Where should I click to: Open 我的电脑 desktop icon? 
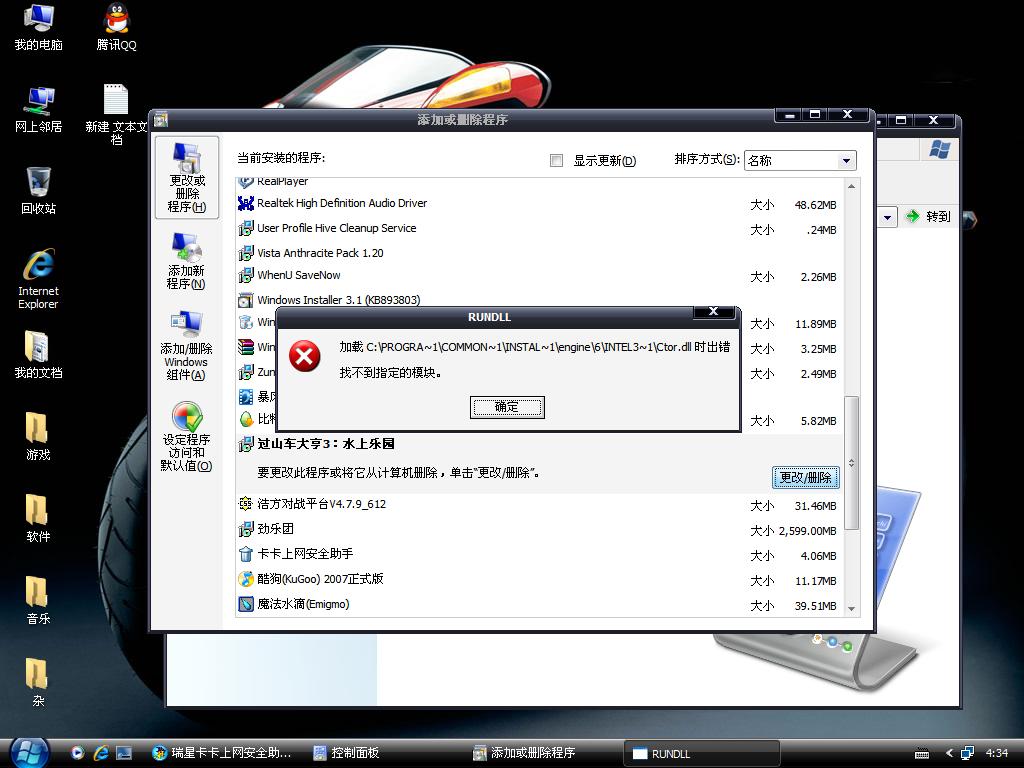[x=39, y=27]
